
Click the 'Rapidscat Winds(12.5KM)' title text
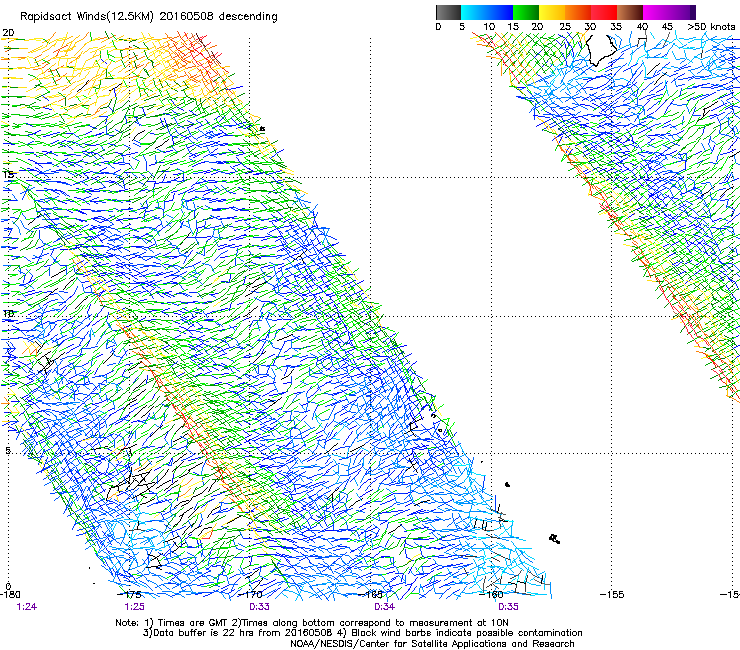point(87,17)
